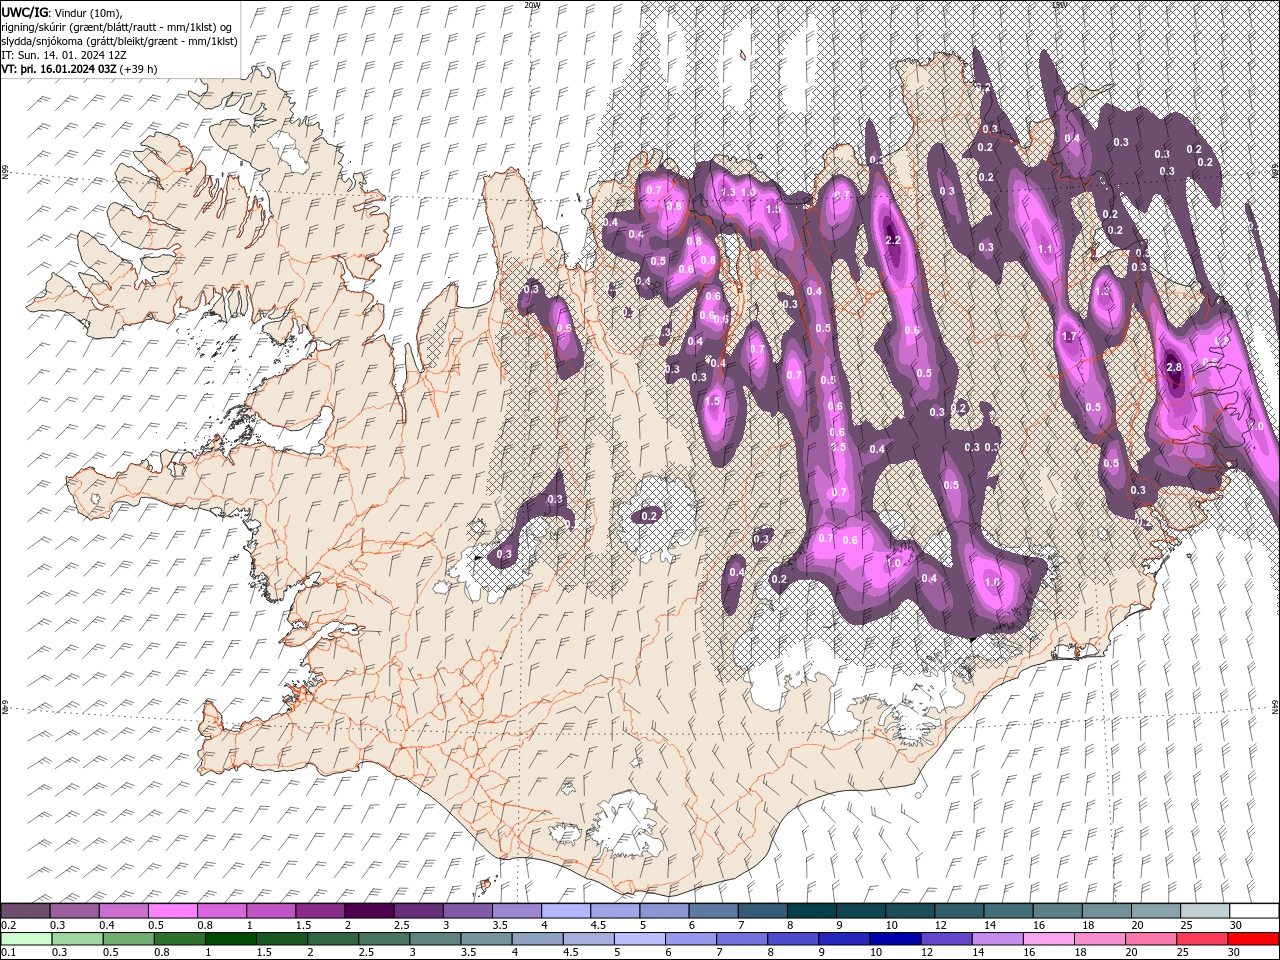Screen dimensions: 1280x960
Task: Click the 3.5 number under the green legend row
Action: click(466, 953)
